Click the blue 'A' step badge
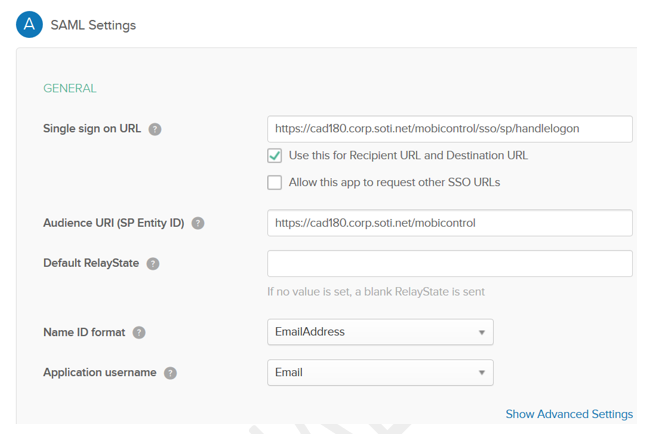The image size is (656, 434). [x=29, y=24]
